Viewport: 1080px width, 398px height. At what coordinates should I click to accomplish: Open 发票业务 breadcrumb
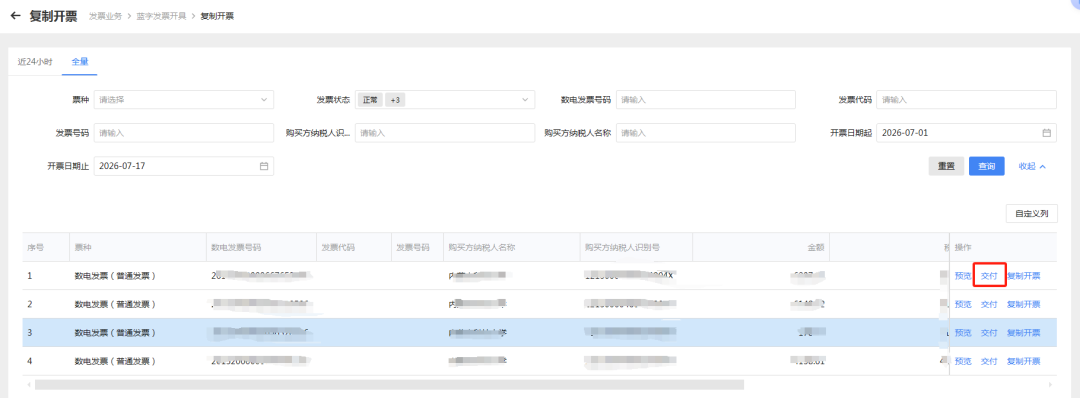pyautogui.click(x=105, y=16)
